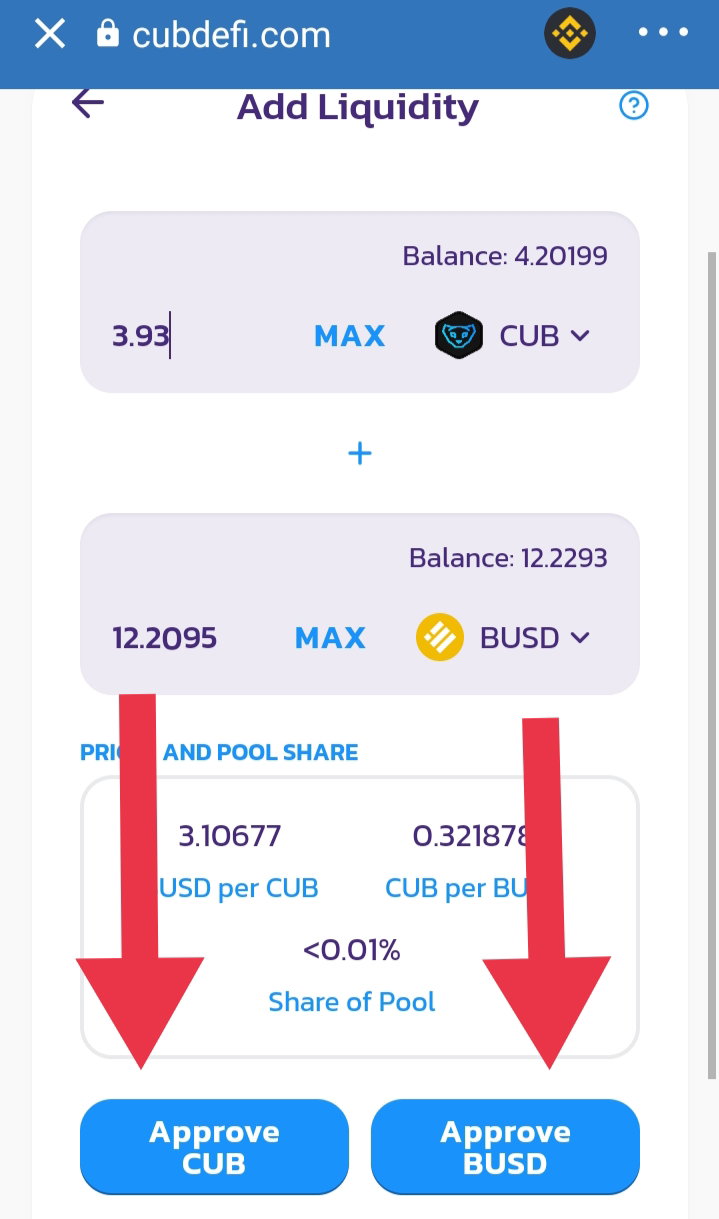Go back using the left arrow
This screenshot has width=719, height=1219.
[x=88, y=102]
